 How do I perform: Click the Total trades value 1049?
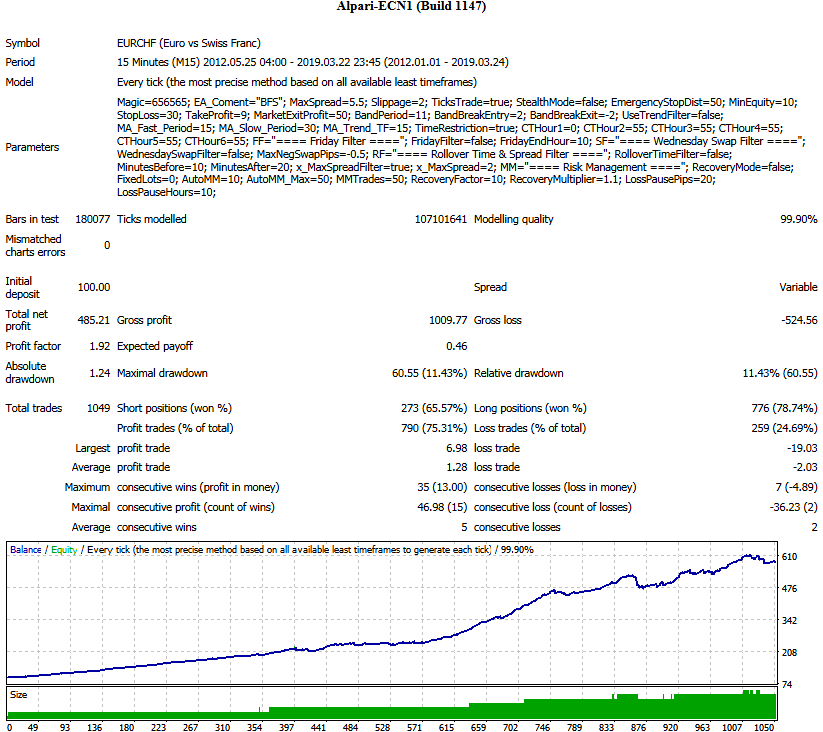pos(98,408)
